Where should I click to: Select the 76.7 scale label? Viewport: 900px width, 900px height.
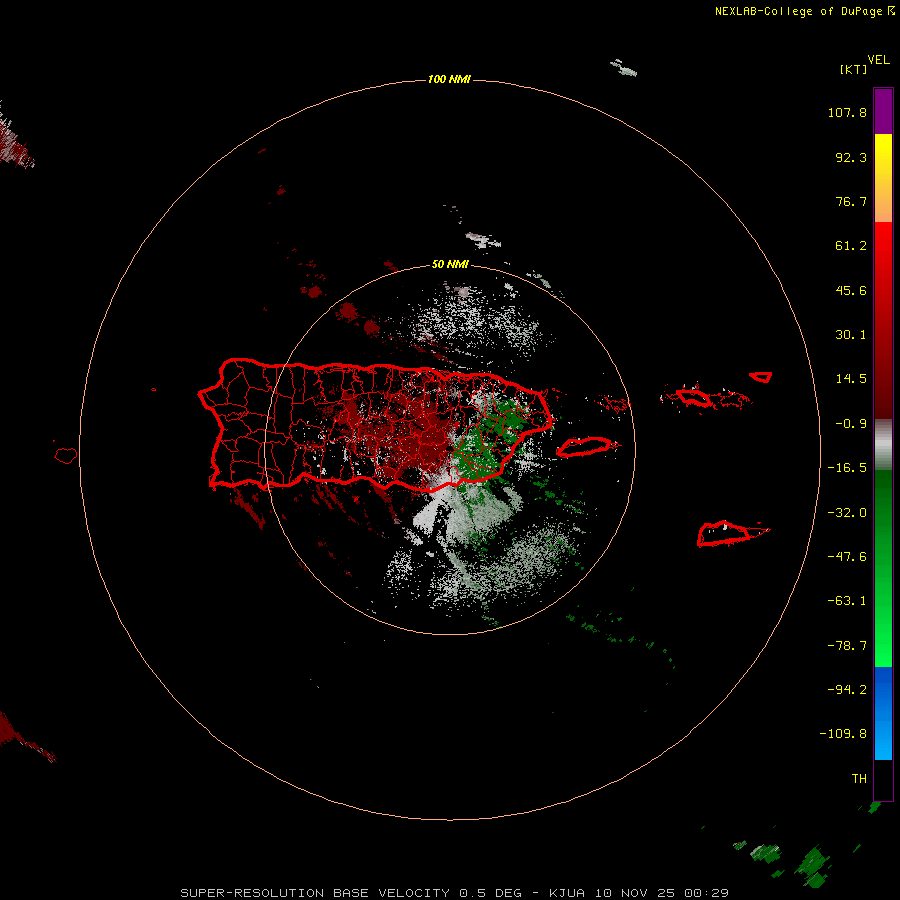tap(851, 201)
